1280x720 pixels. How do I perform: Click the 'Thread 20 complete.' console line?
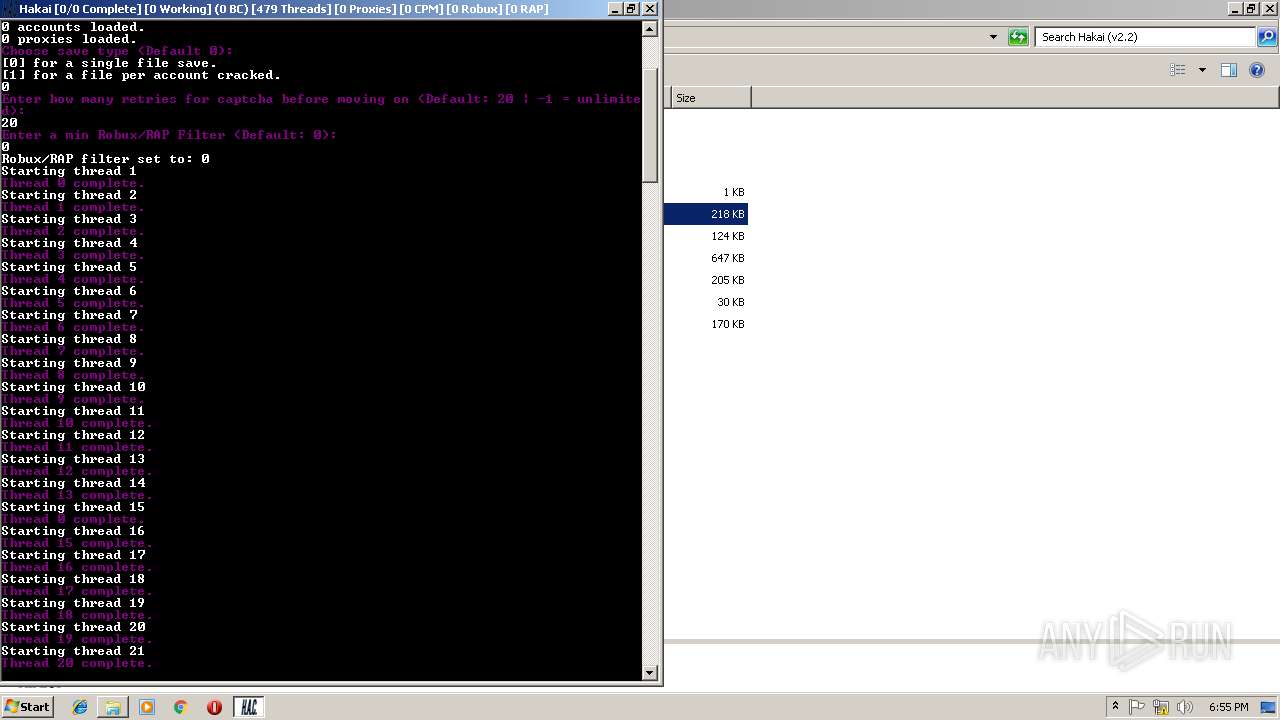tap(77, 663)
